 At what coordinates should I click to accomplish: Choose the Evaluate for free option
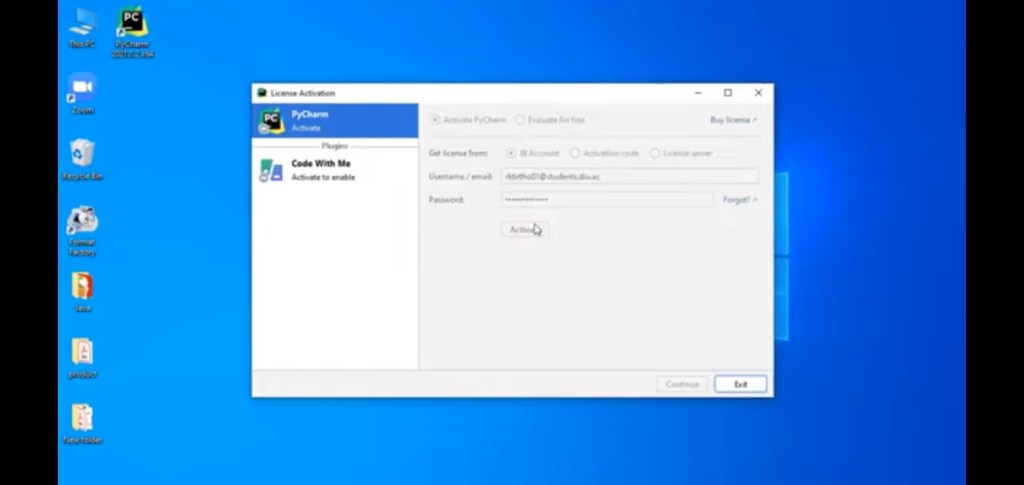point(520,120)
